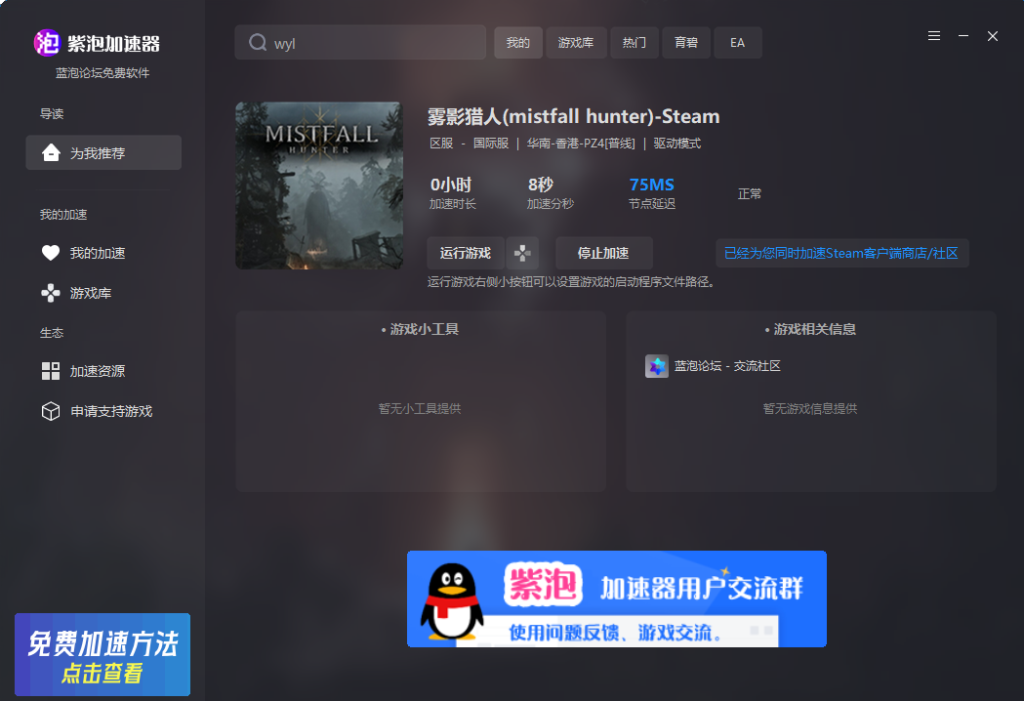Click the 国际服 region text
1024x701 pixels.
coord(491,143)
